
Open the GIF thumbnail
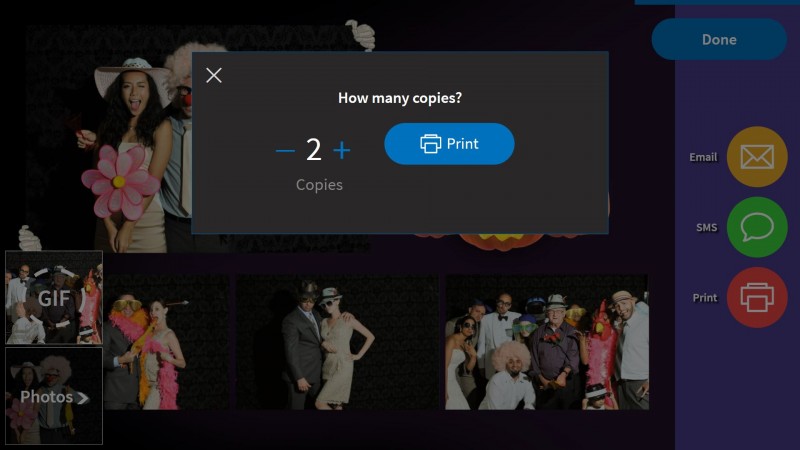tap(54, 297)
